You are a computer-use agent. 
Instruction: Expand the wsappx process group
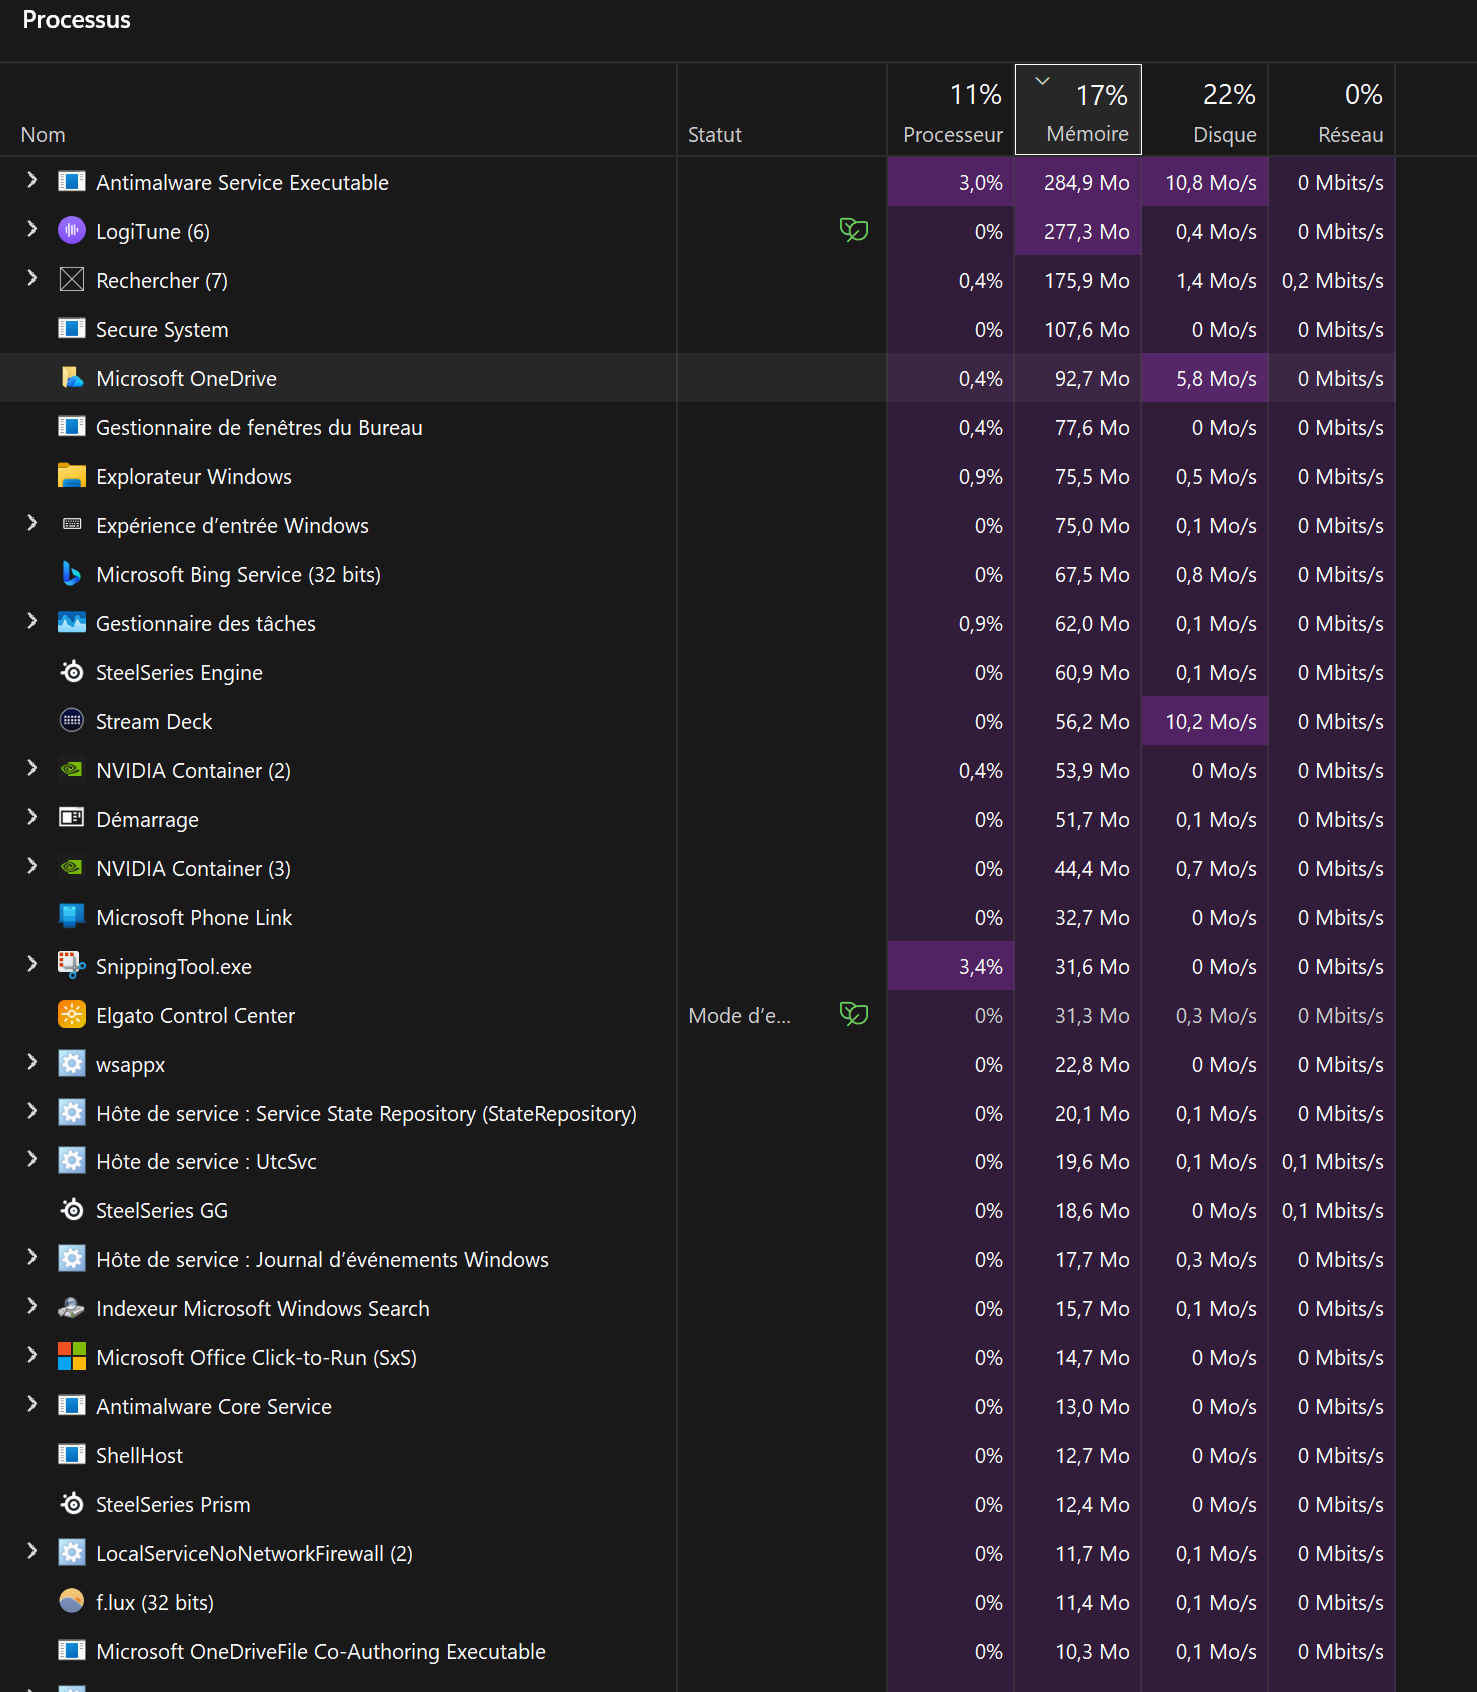pyautogui.click(x=32, y=1063)
